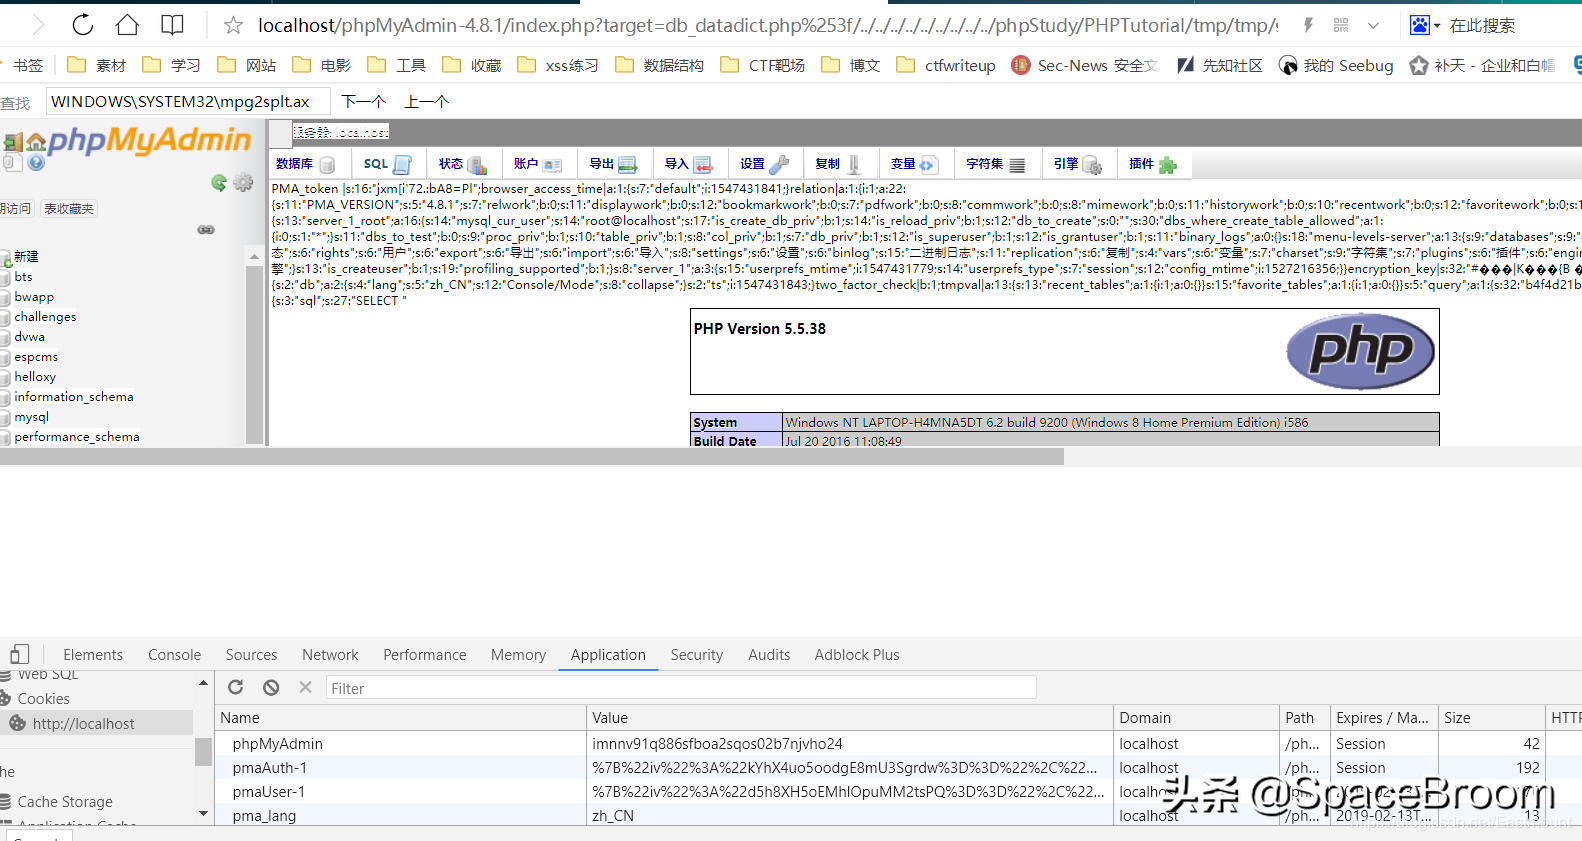Toggle DevTools device toolbar icon
This screenshot has width=1582, height=841.
click(20, 654)
